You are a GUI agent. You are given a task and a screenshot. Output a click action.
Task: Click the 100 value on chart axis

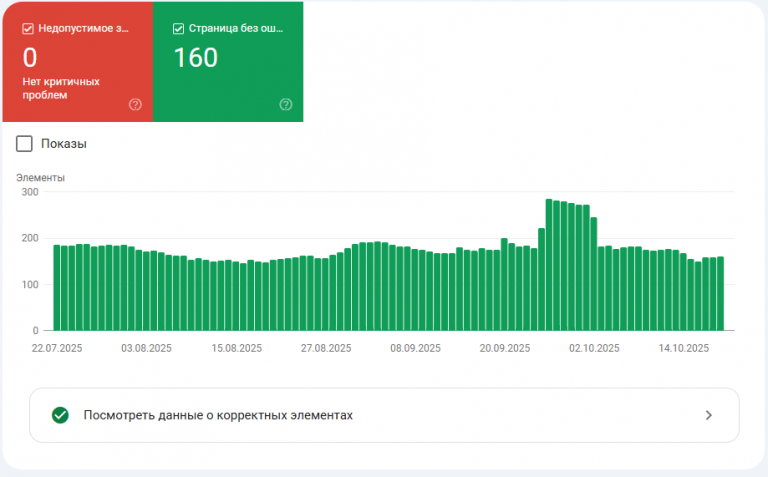pyautogui.click(x=30, y=285)
